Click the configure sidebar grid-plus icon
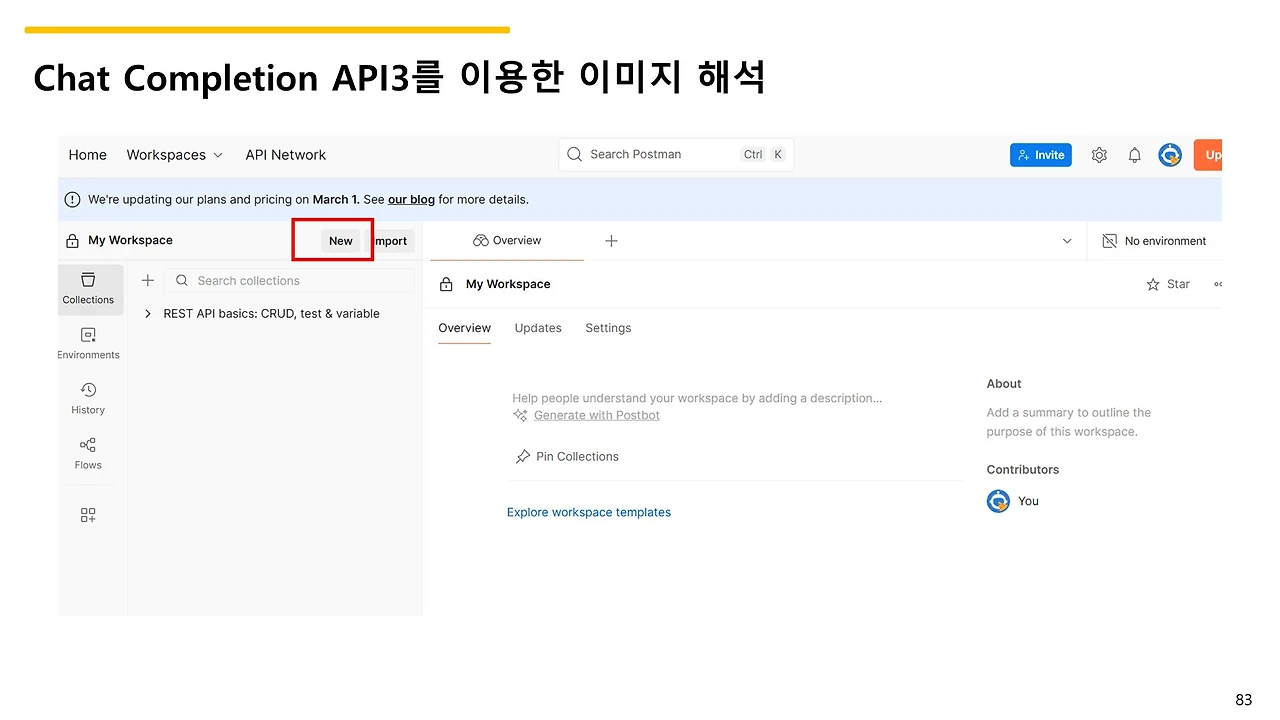 [x=88, y=515]
